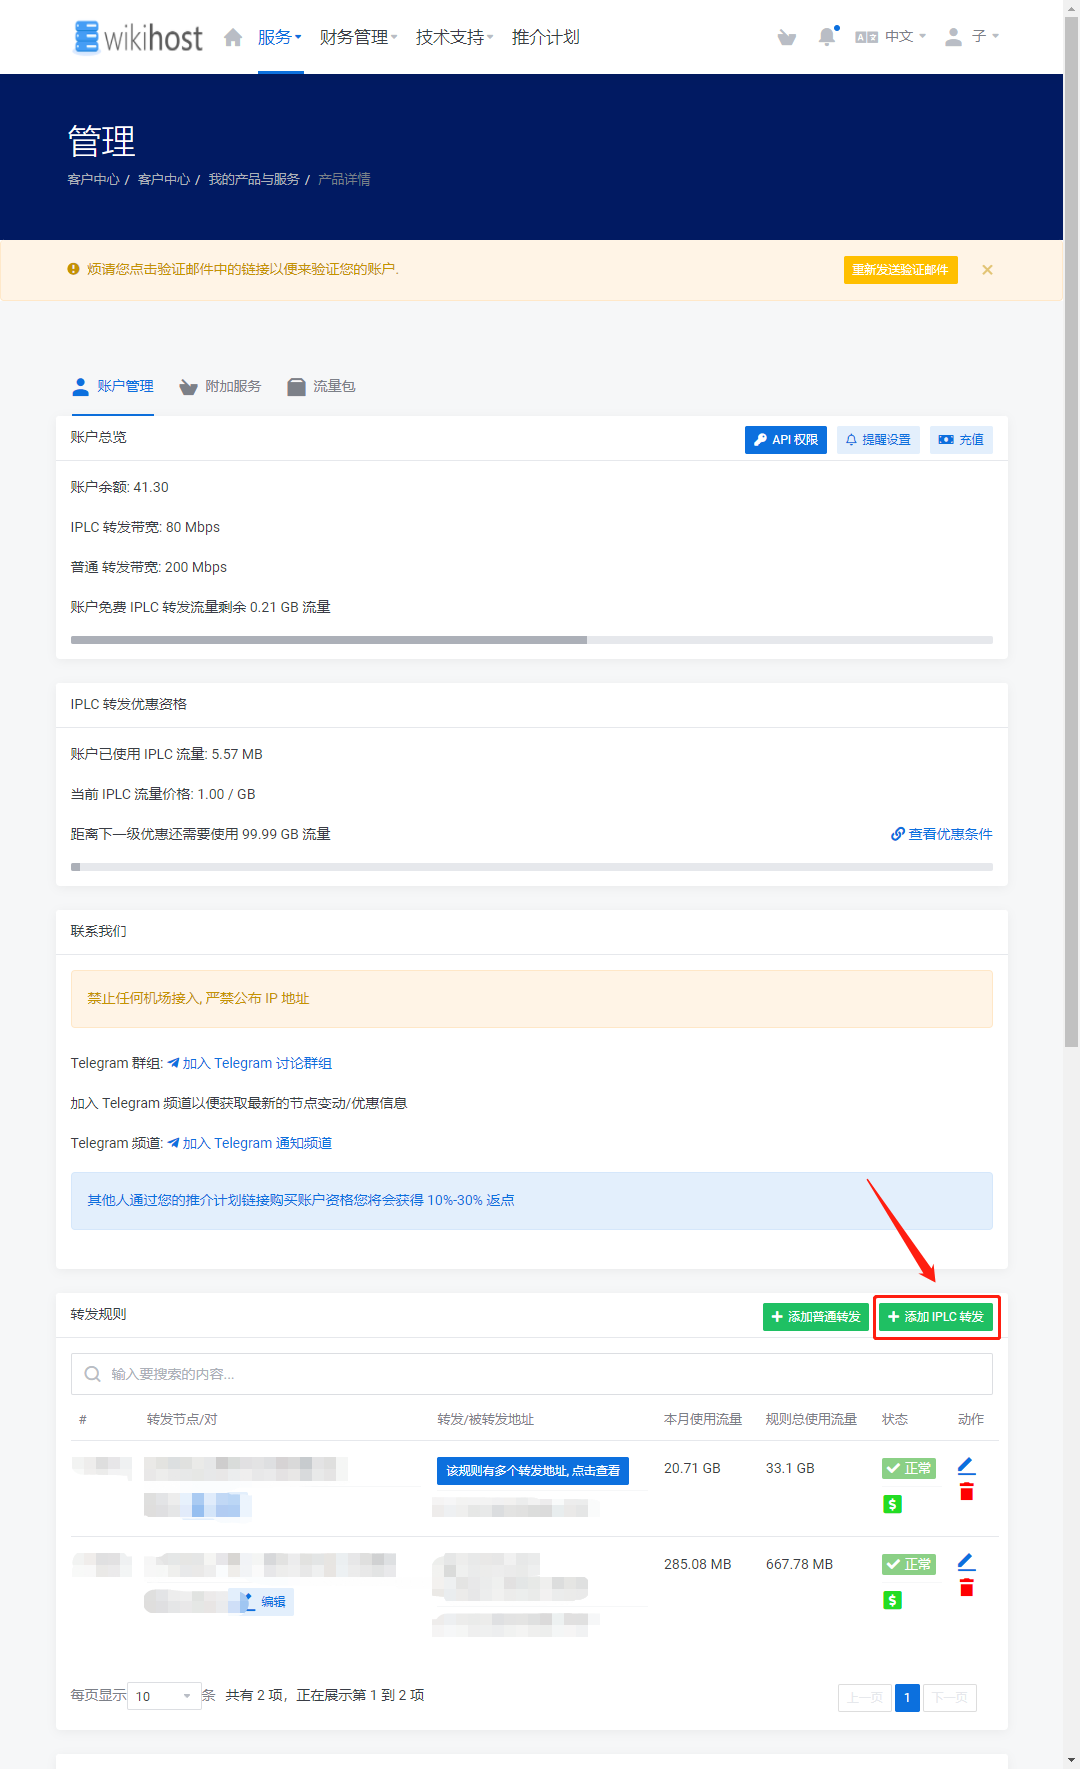Click the search magnifier icon
Image resolution: width=1080 pixels, height=1769 pixels.
[x=93, y=1374]
